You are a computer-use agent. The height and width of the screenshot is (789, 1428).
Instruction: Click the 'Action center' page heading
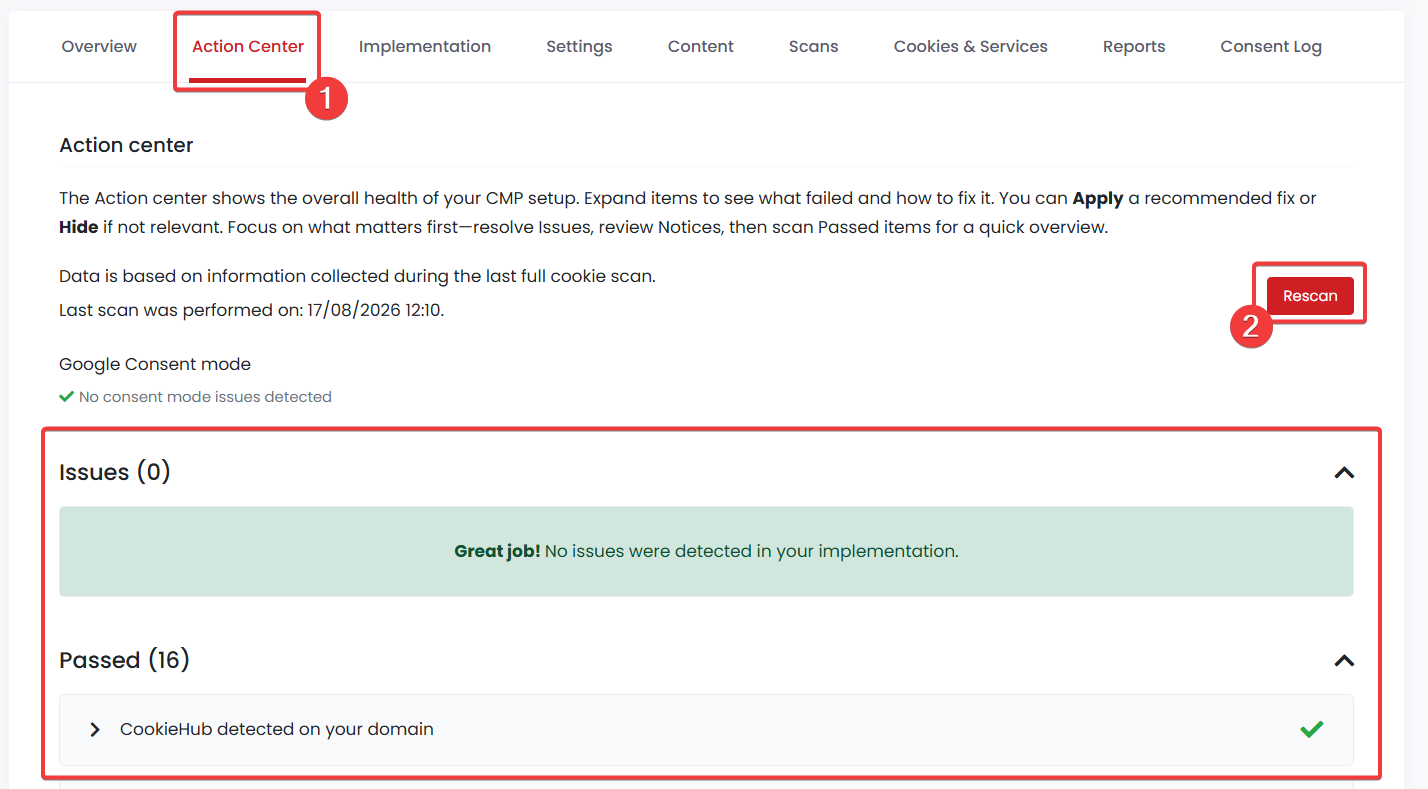tap(126, 145)
